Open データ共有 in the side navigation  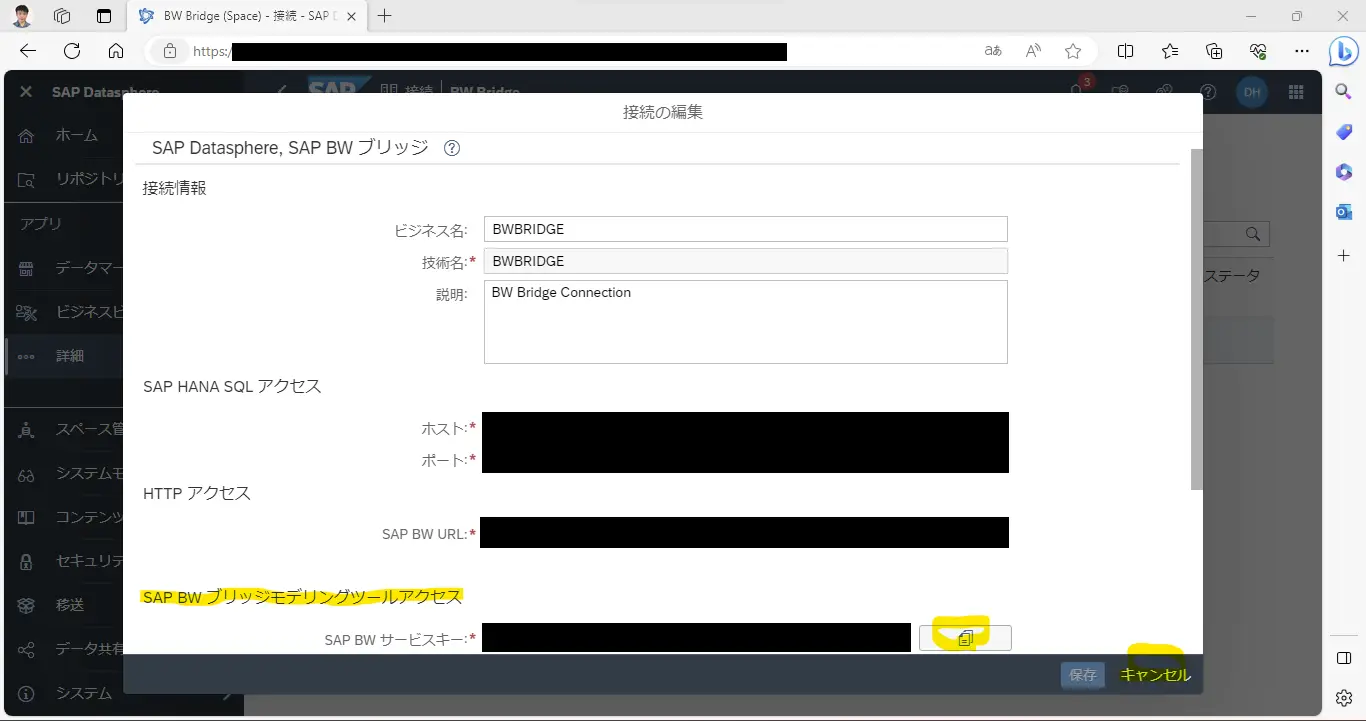(64, 649)
